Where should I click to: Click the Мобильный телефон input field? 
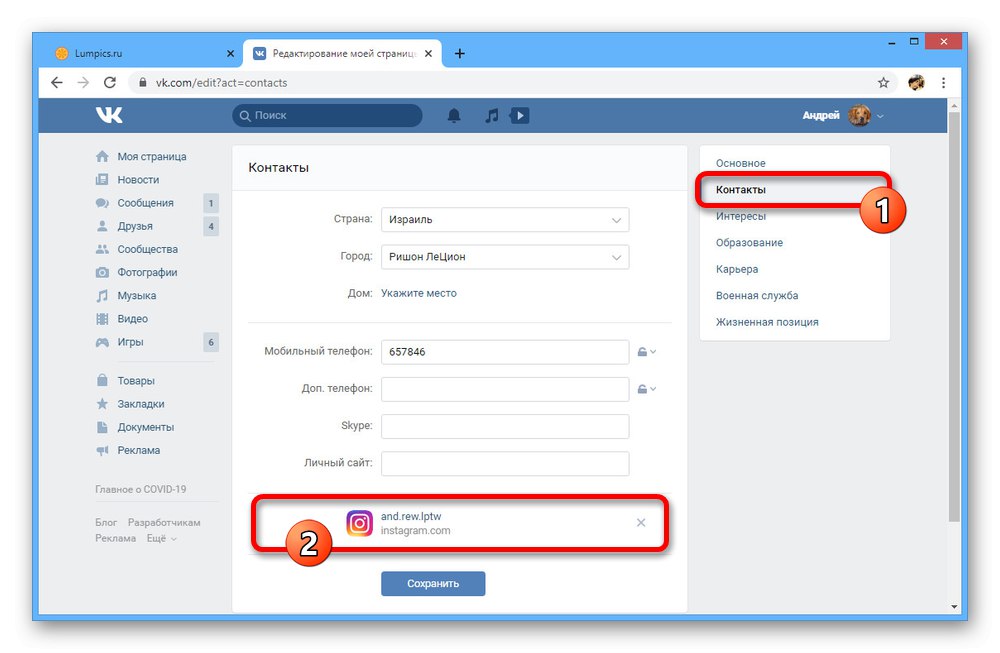505,352
